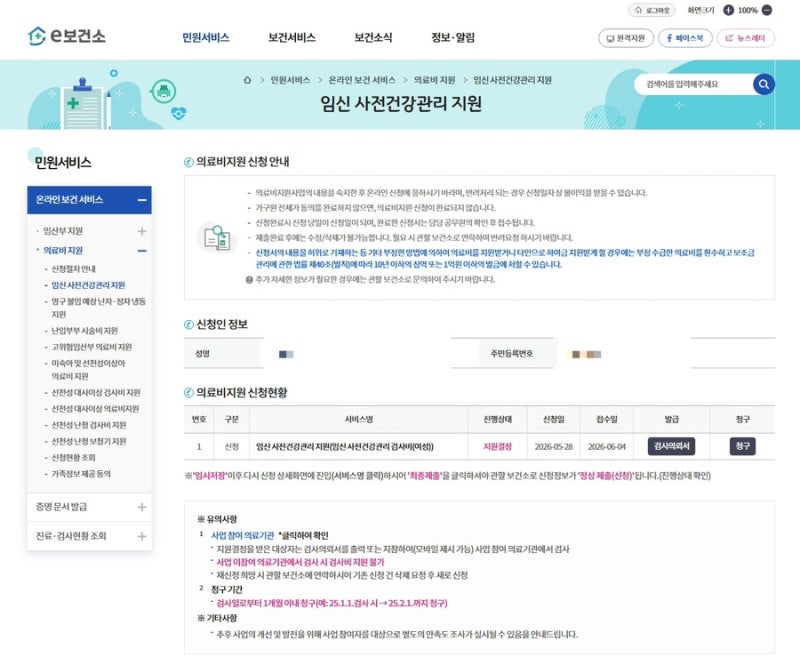The width and height of the screenshot is (800, 665).
Task: Open 임산부 지원 sidebar item
Action: [63, 231]
